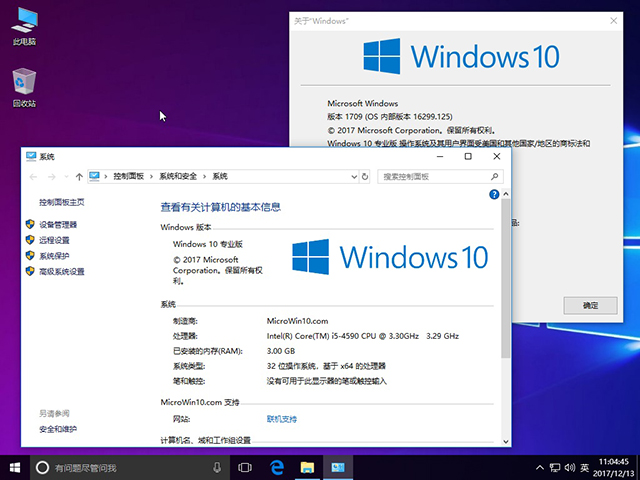Click the 系统 breadcrumb segment
The height and width of the screenshot is (480, 640).
220,176
